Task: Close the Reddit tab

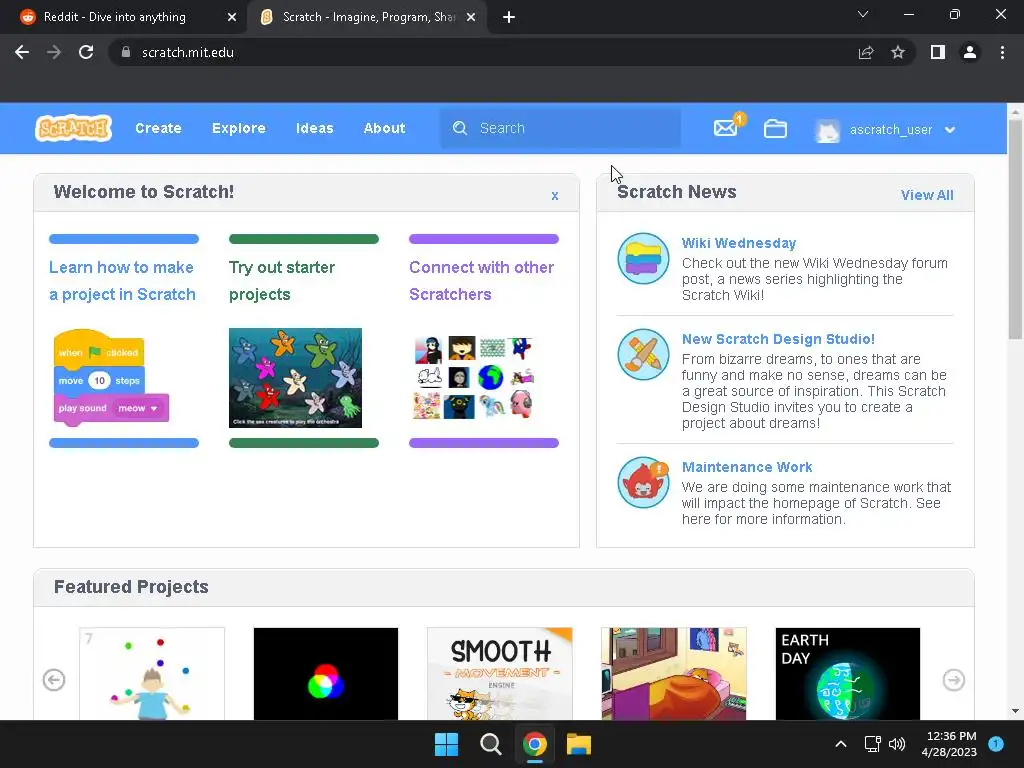Action: pos(232,17)
